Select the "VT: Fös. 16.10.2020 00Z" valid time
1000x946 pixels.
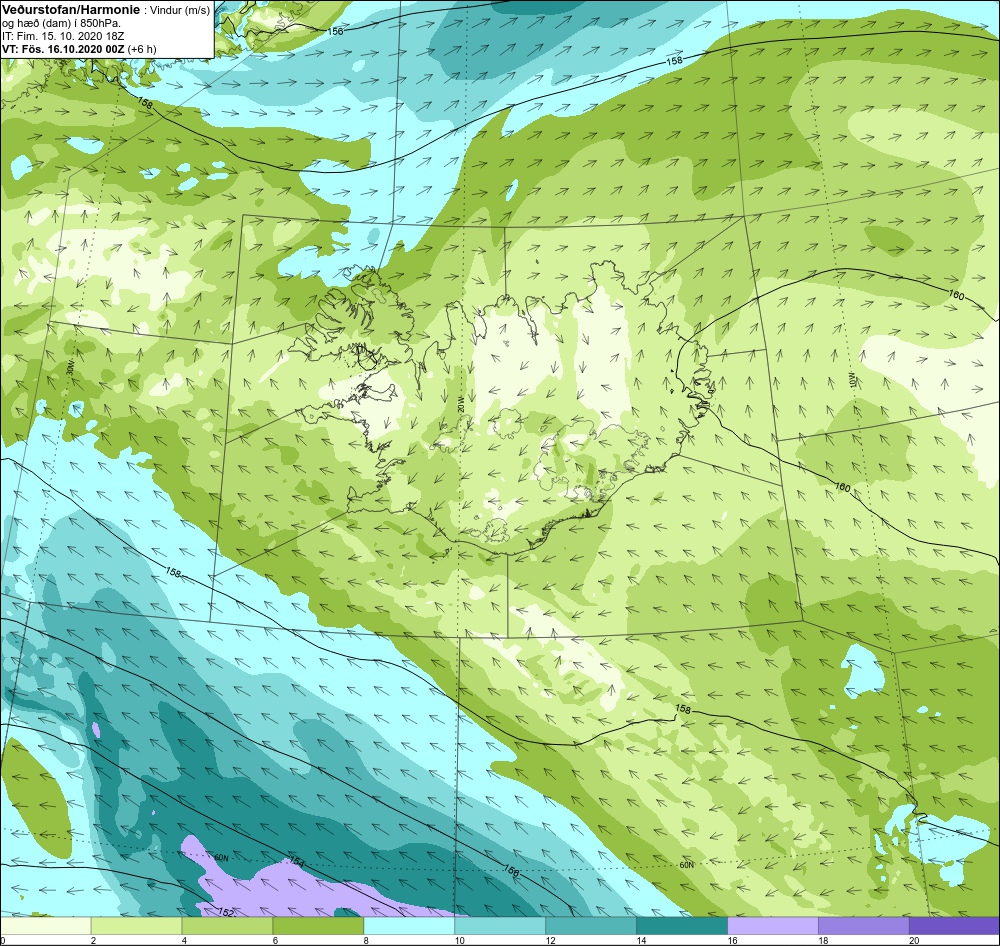64,48
